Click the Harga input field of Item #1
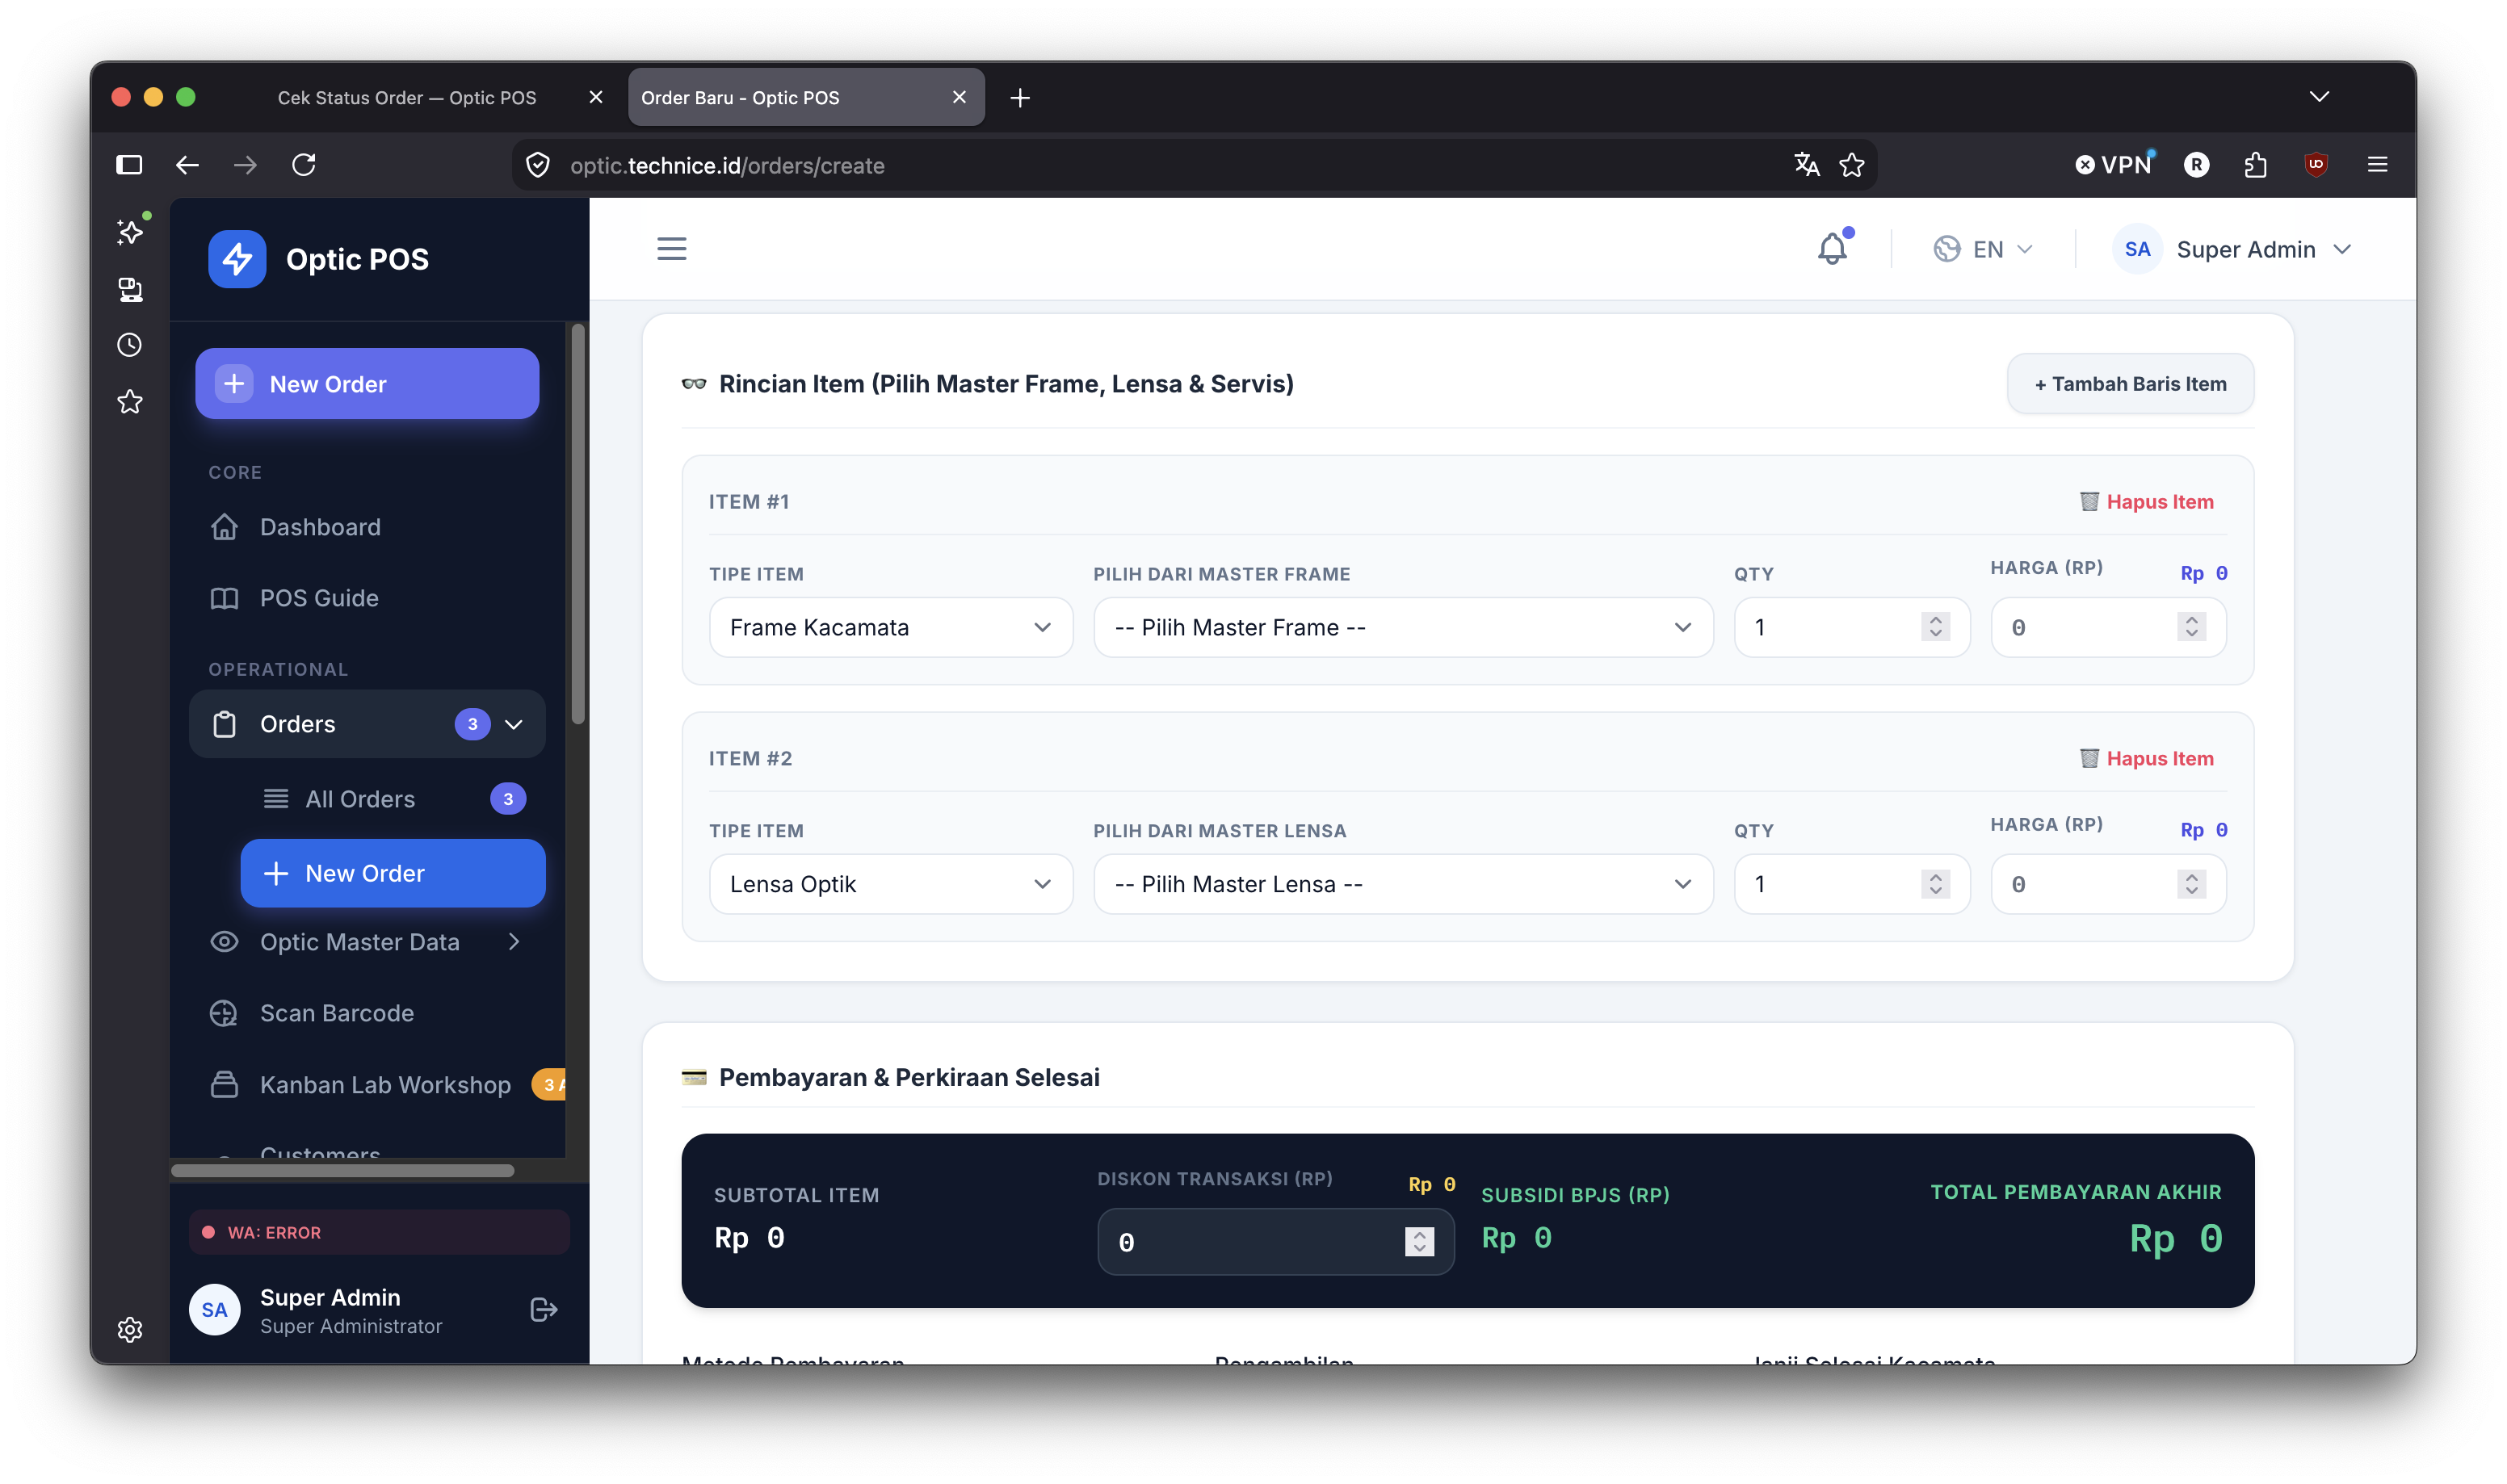Viewport: 2507px width, 1484px height. tap(2108, 627)
